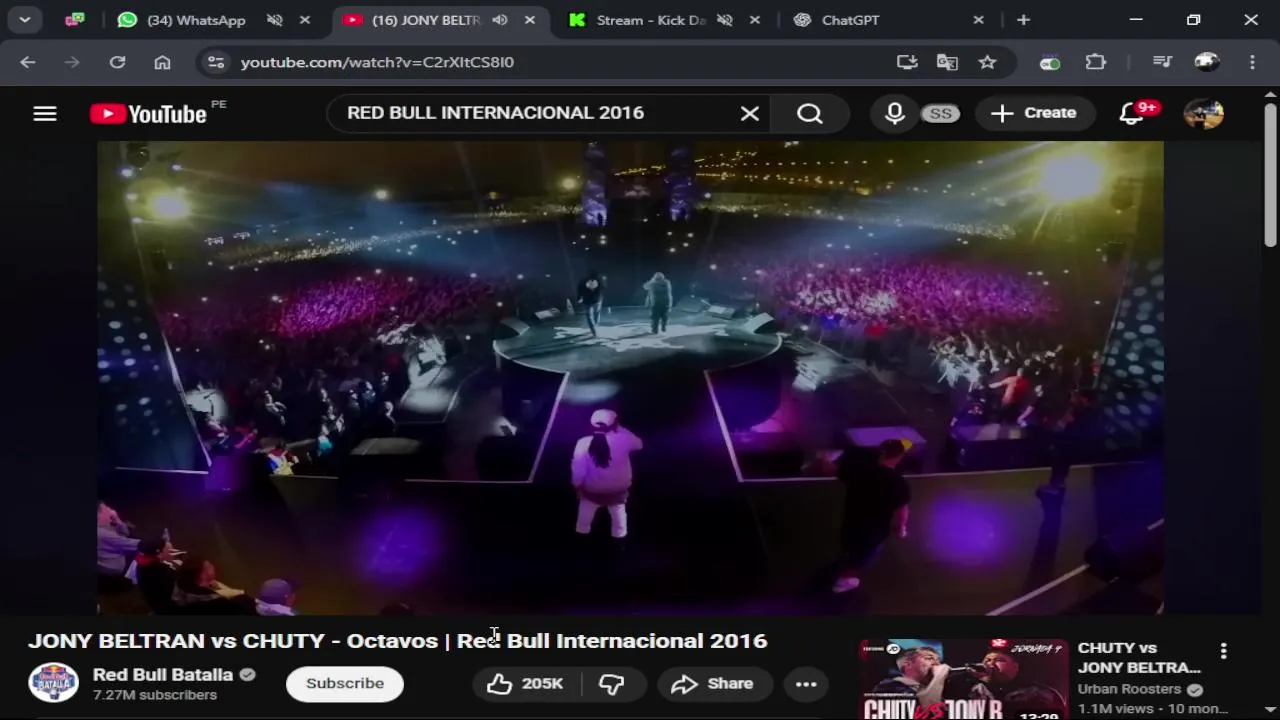This screenshot has height=720, width=1280.
Task: Open Chrome's three-dot menu
Action: click(x=1252, y=62)
